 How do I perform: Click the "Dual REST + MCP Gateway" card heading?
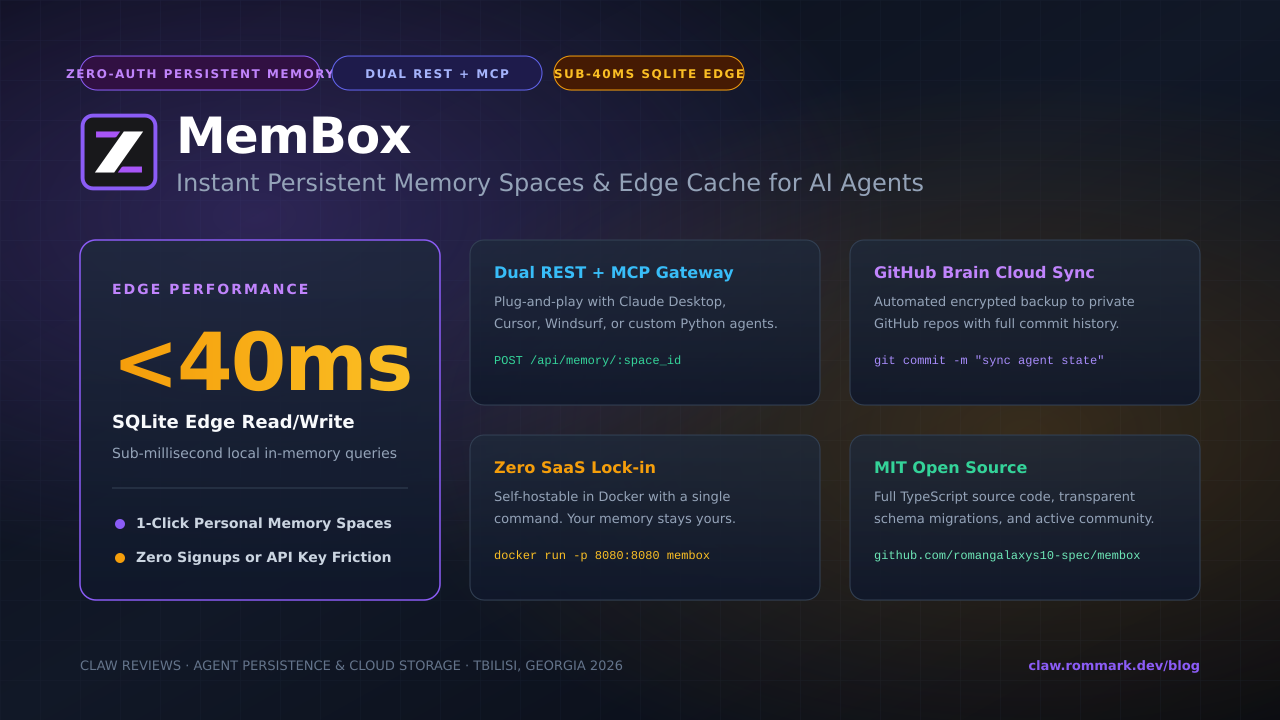[x=614, y=273]
